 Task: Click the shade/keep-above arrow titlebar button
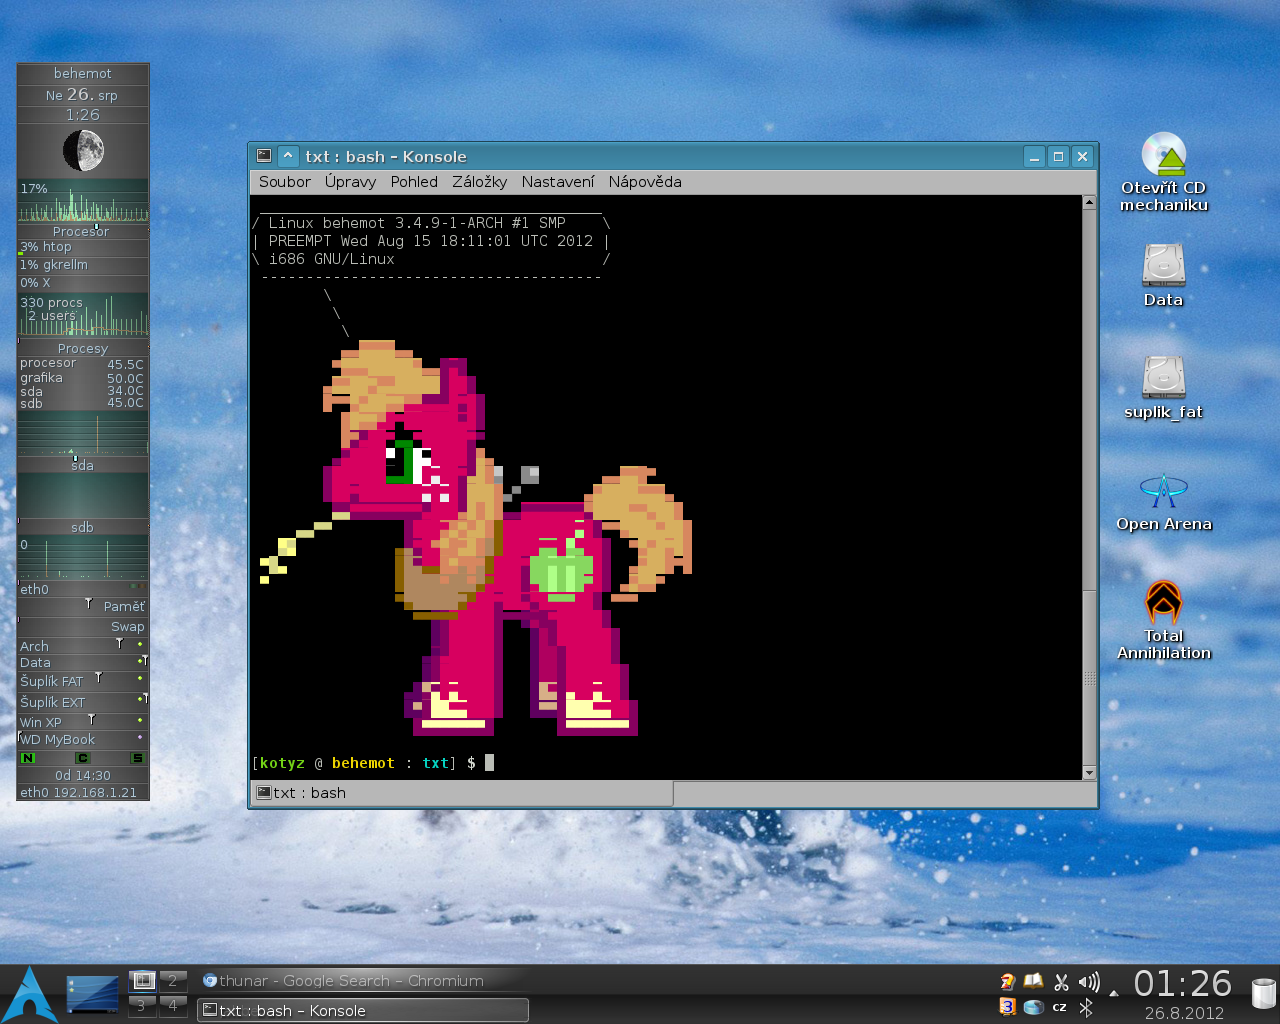(x=288, y=156)
